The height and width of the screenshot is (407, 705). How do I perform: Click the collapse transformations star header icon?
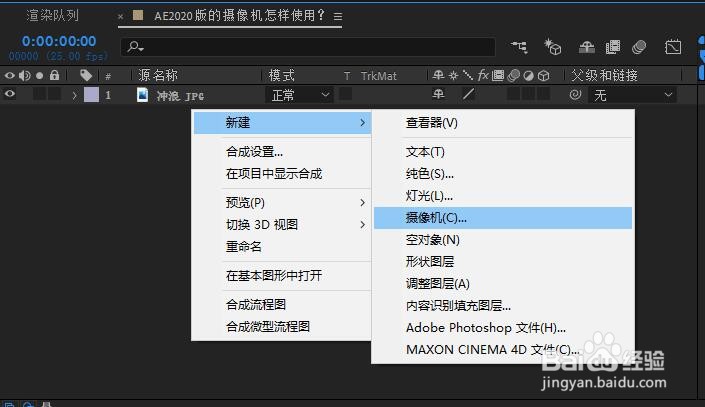[453, 75]
